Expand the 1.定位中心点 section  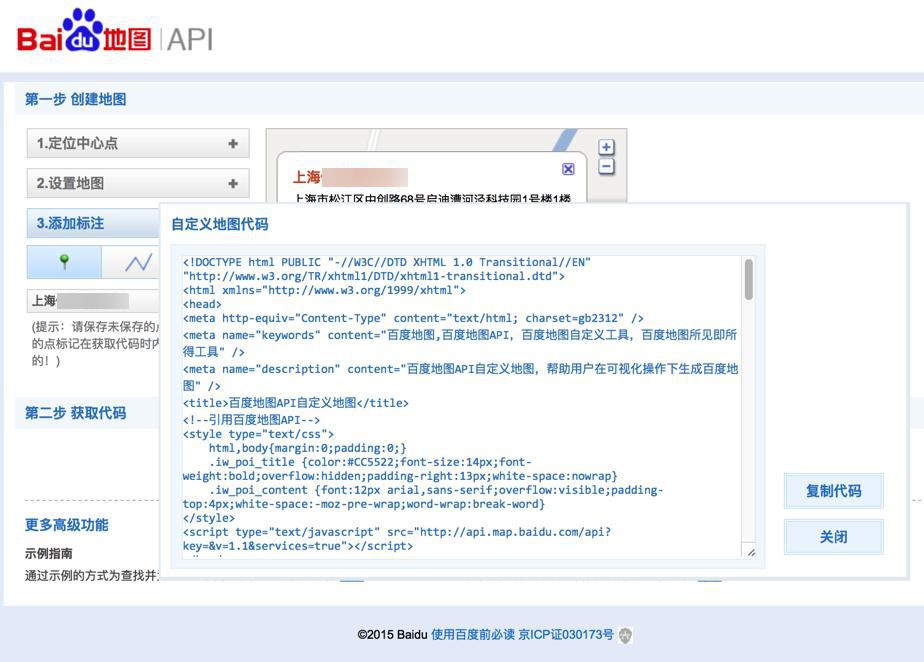click(138, 143)
